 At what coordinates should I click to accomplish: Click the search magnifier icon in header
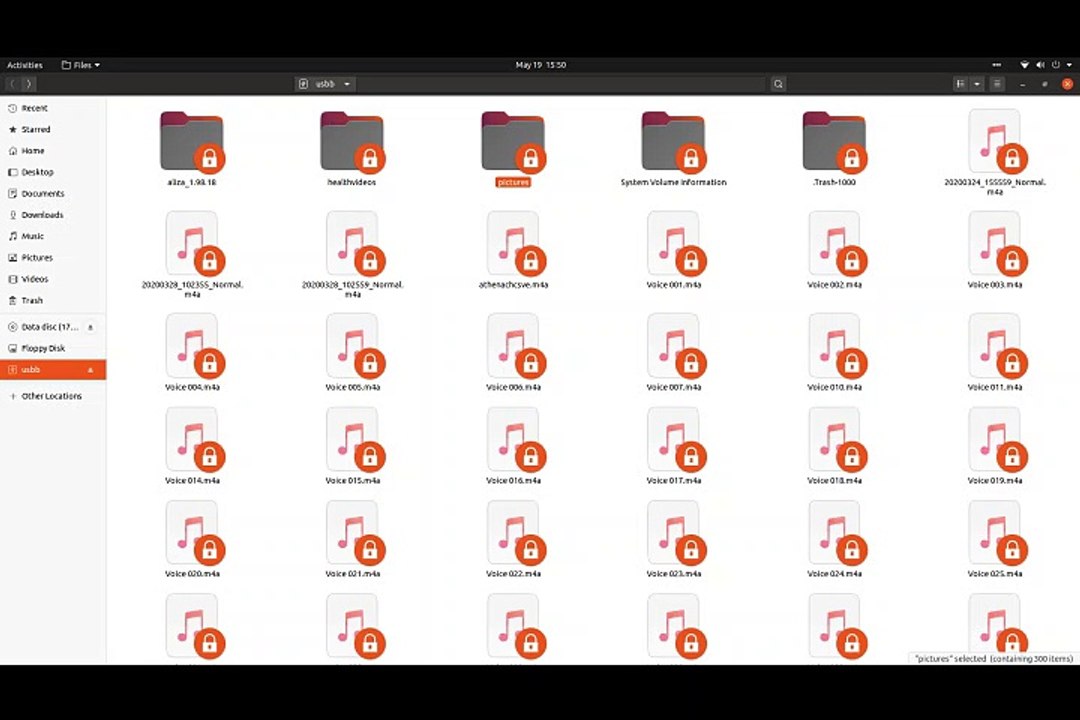point(778,84)
